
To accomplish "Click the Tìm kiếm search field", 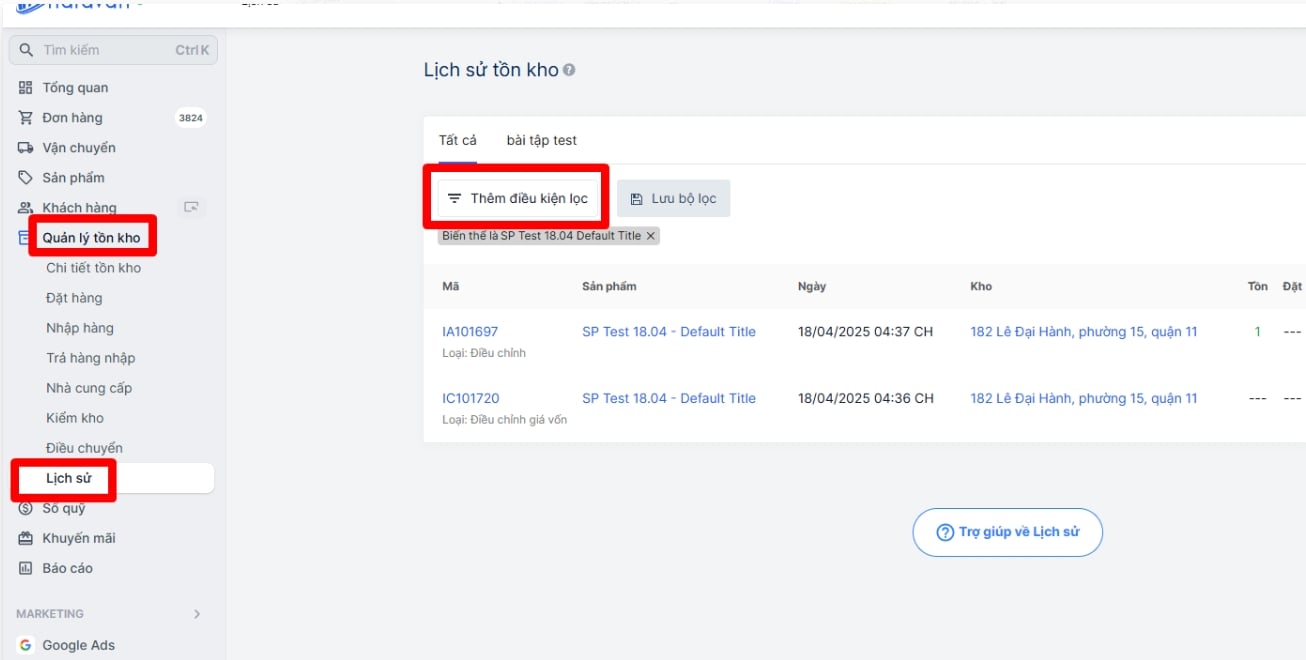I will coord(105,50).
